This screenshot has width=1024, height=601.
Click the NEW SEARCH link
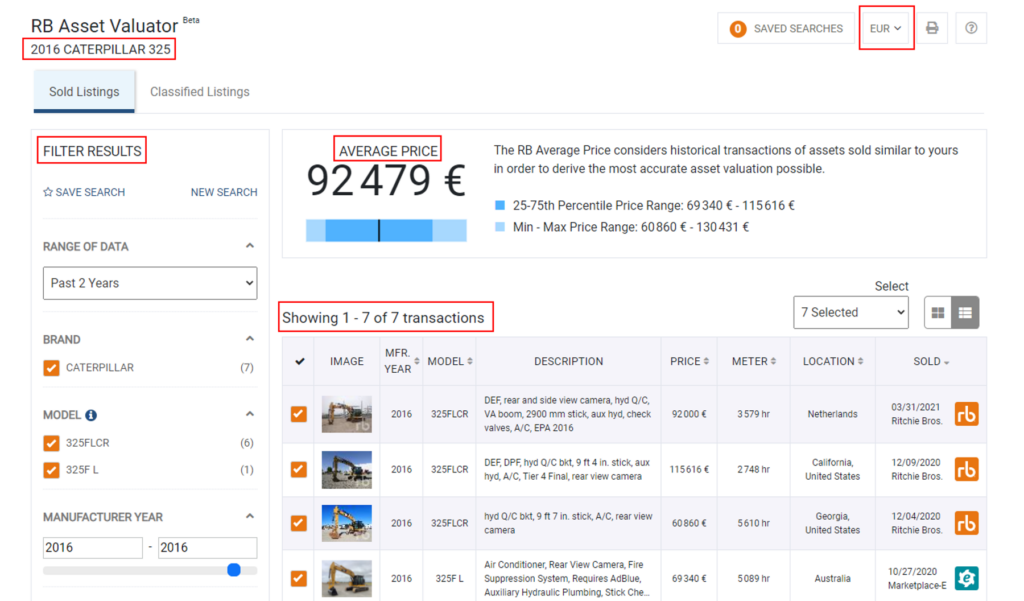click(x=224, y=192)
